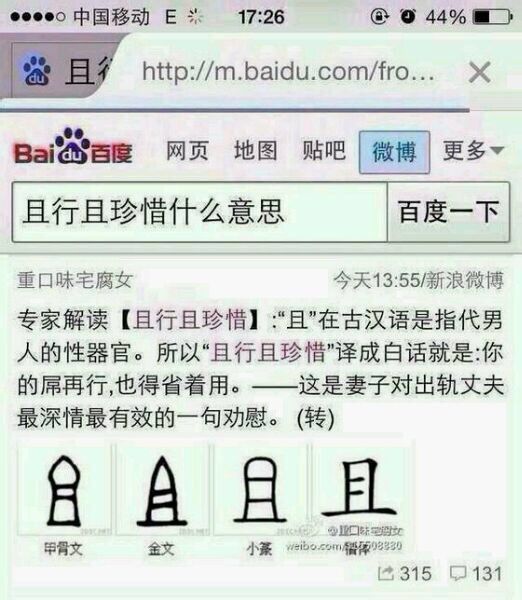The height and width of the screenshot is (600, 522).
Task: View the 楷体 character thumbnail
Action: pos(360,490)
